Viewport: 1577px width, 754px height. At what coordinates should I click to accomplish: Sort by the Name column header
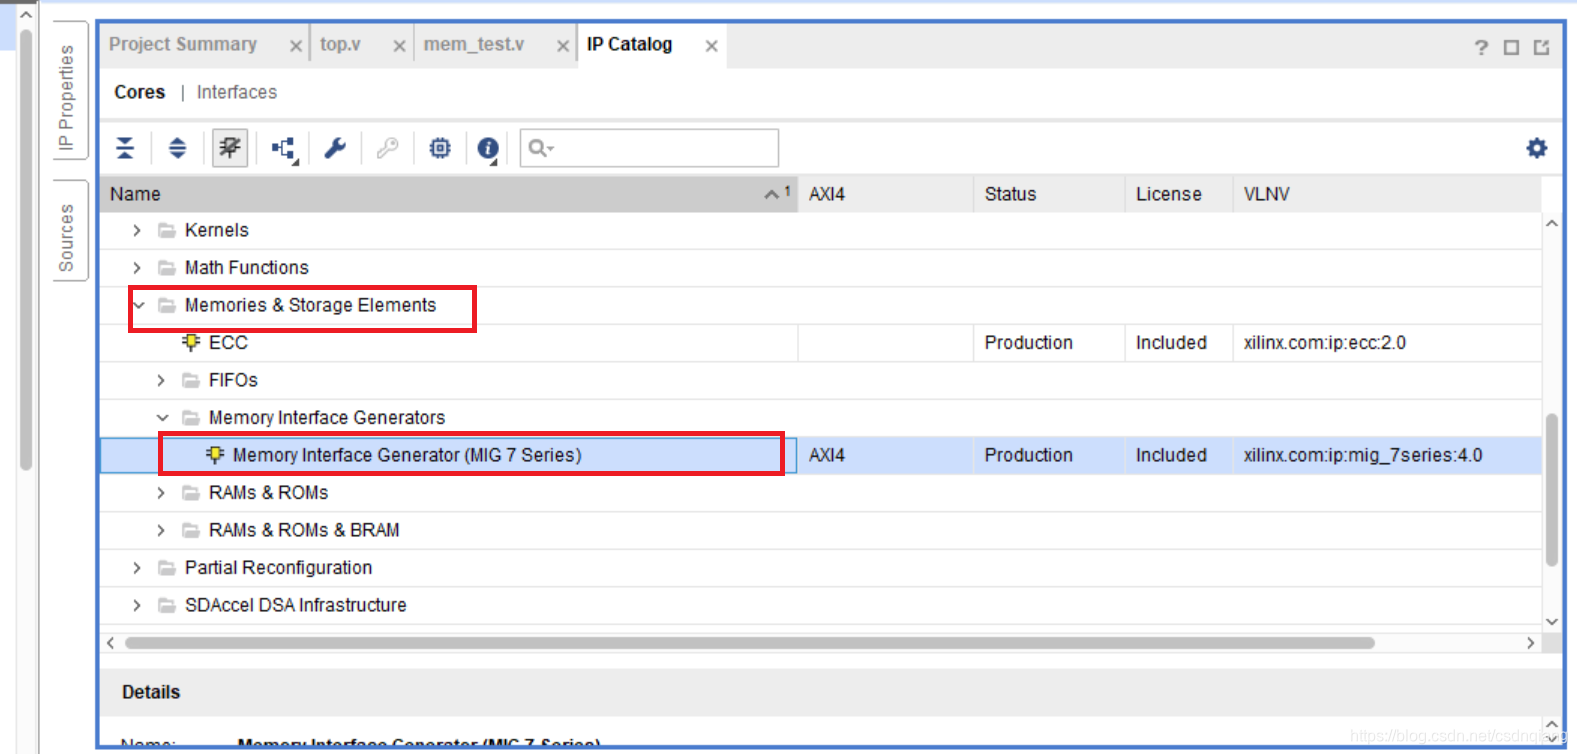tap(449, 194)
